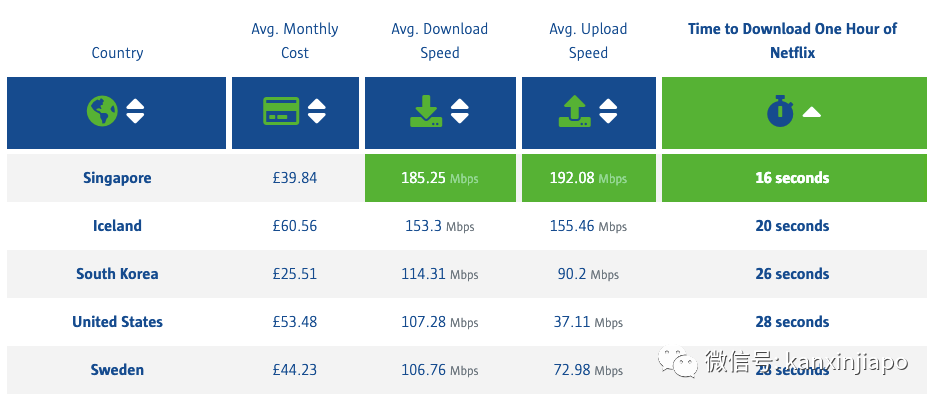Viewport: 939px width, 405px height.
Task: Click Sweden's £44.23 cost cell
Action: pos(295,370)
